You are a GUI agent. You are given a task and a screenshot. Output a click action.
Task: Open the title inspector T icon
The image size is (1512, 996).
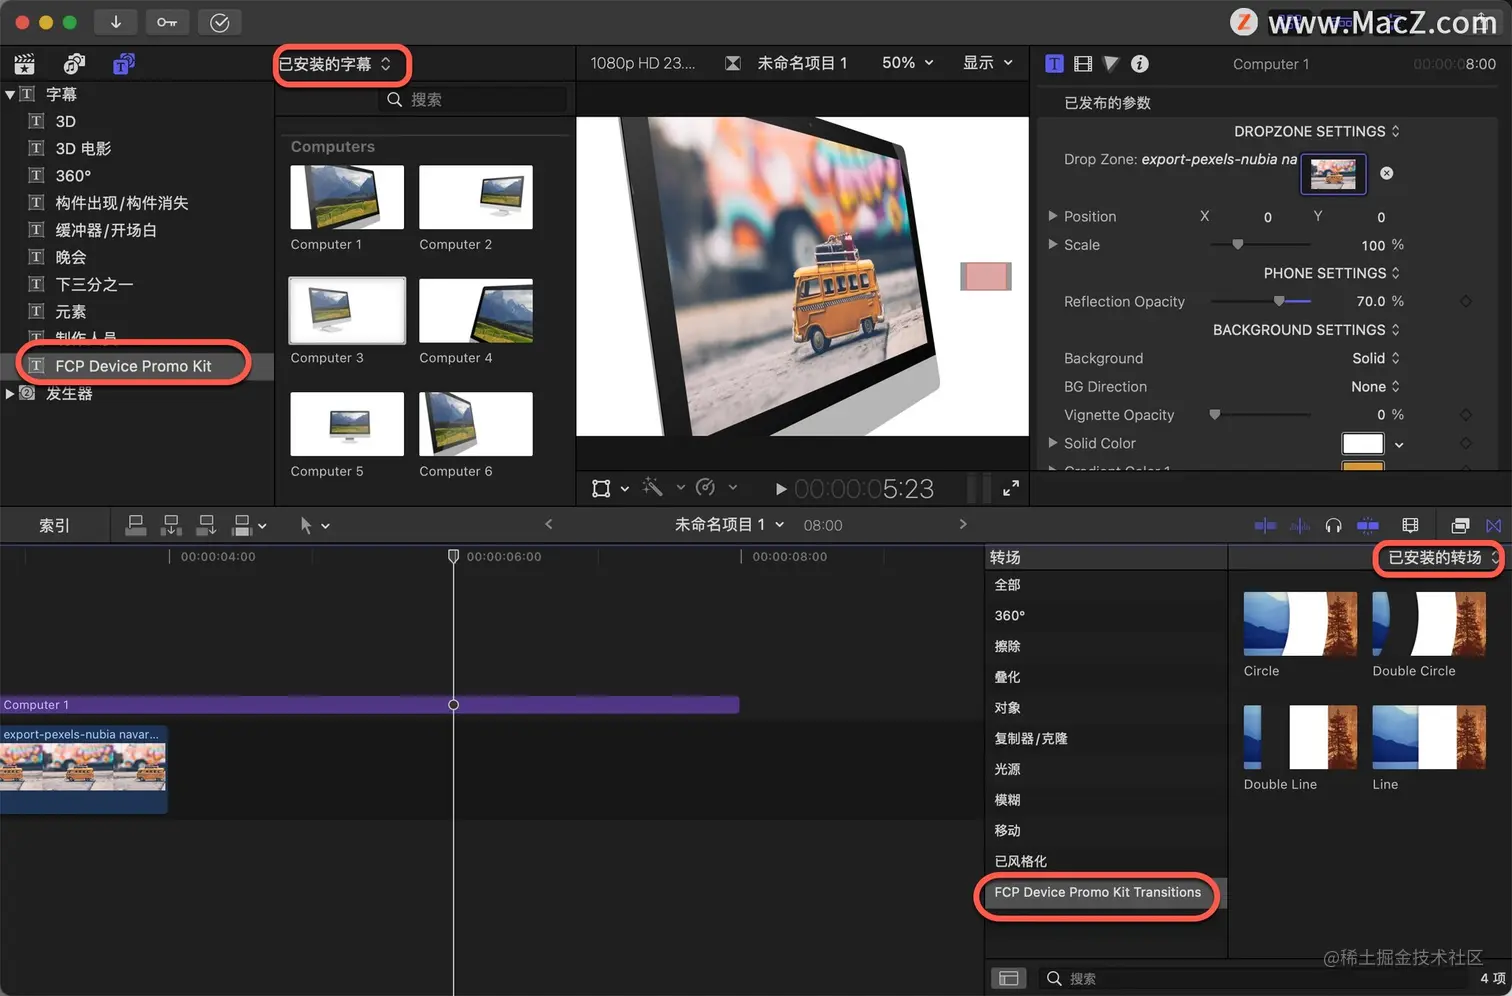click(1054, 64)
